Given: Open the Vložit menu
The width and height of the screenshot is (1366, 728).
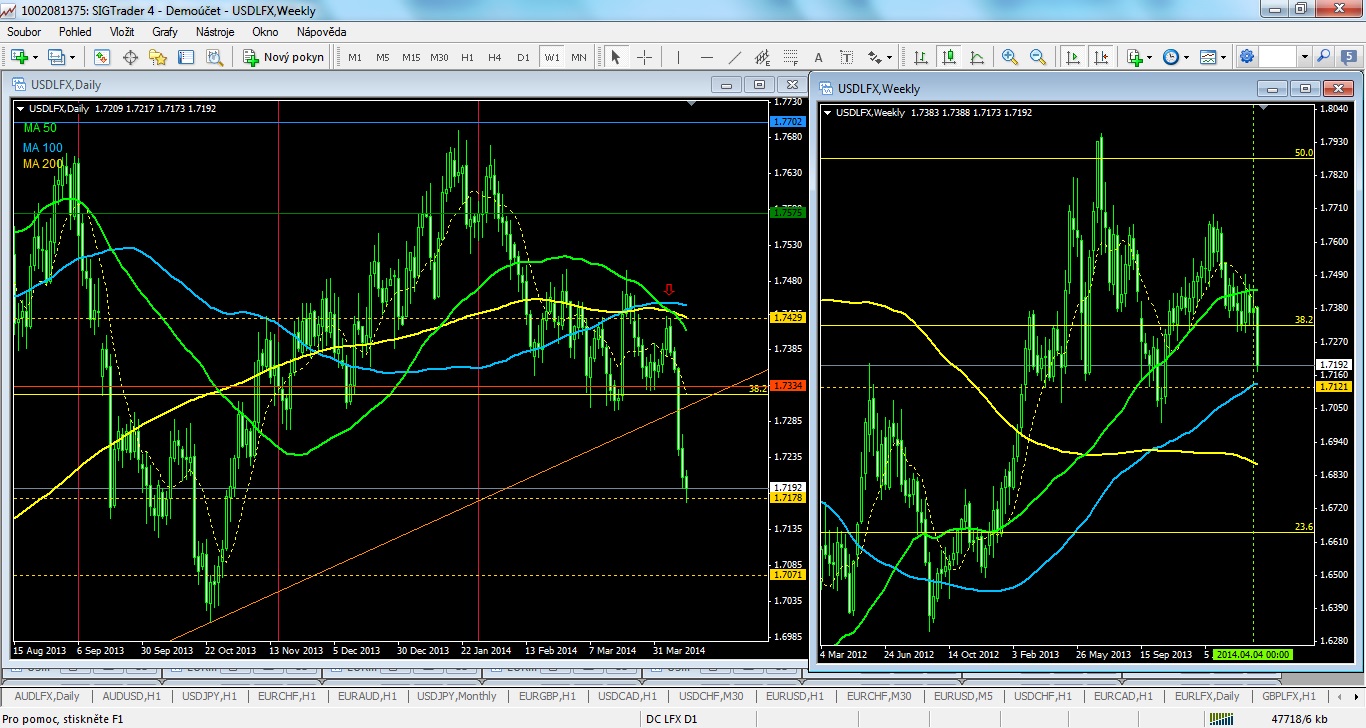Looking at the screenshot, I should (x=122, y=32).
